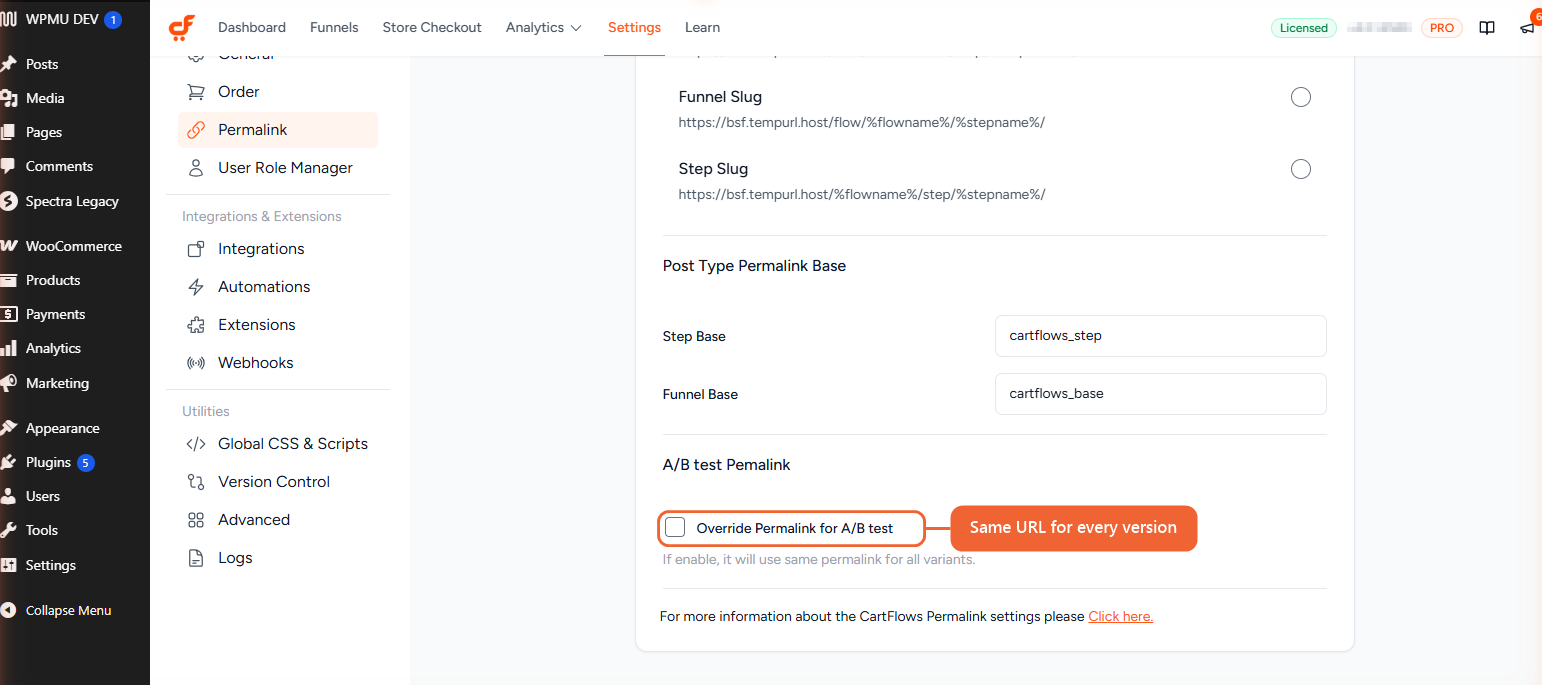
Task: Click the Funnel Base input field
Action: (x=1161, y=394)
